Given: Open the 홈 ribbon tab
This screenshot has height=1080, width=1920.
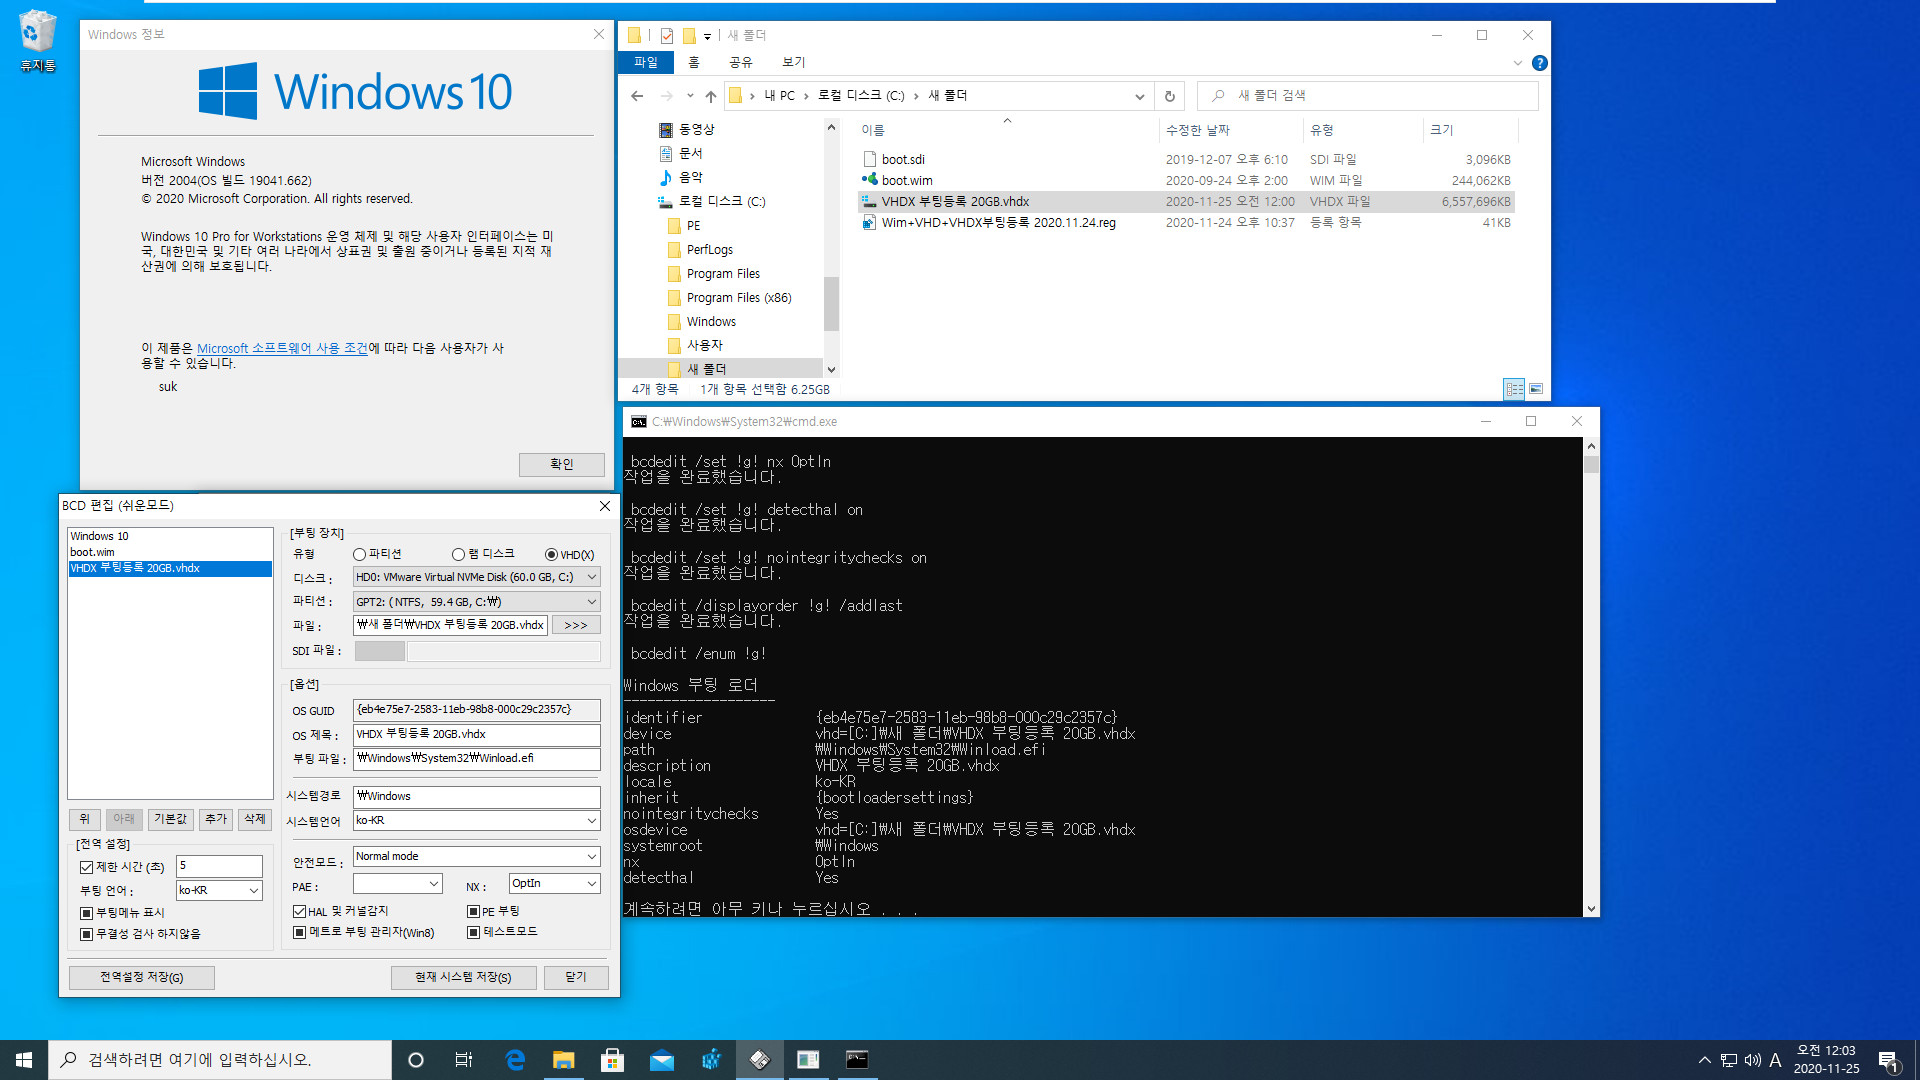Looking at the screenshot, I should [694, 62].
